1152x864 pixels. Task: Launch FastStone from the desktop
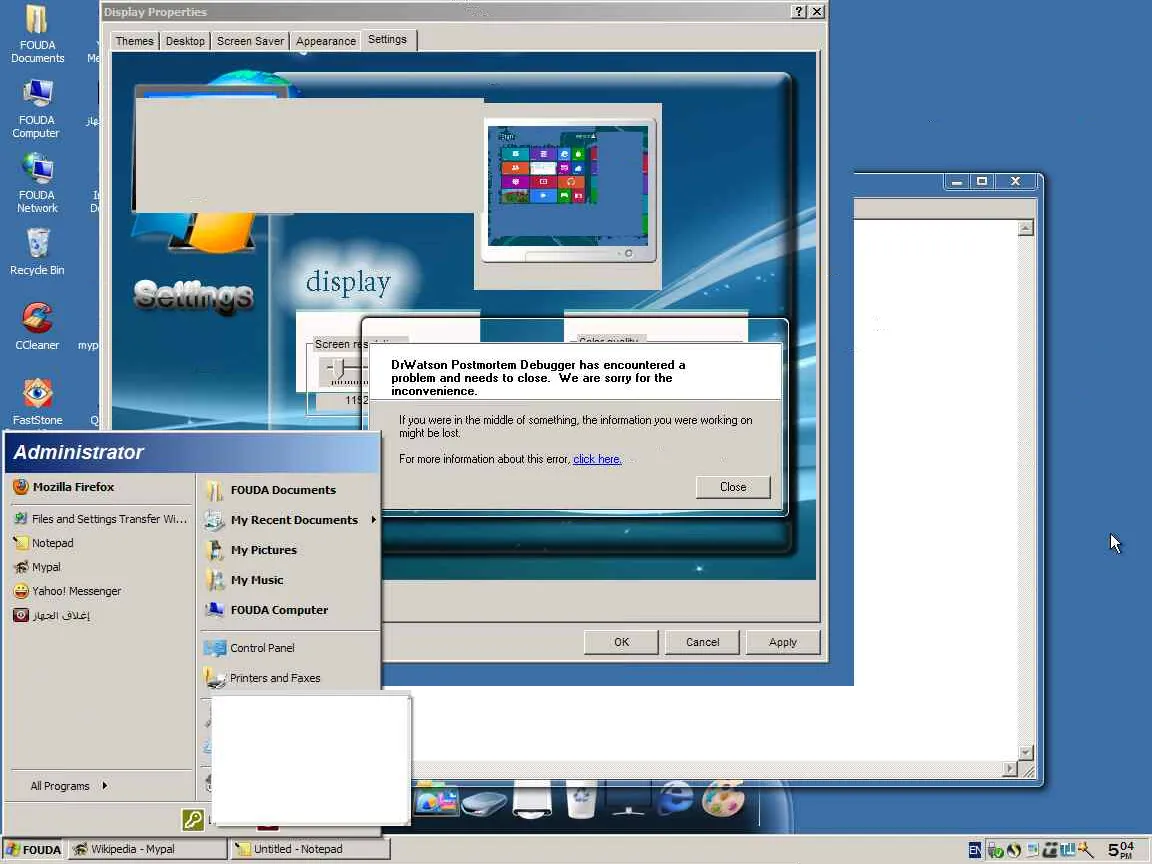(37, 402)
